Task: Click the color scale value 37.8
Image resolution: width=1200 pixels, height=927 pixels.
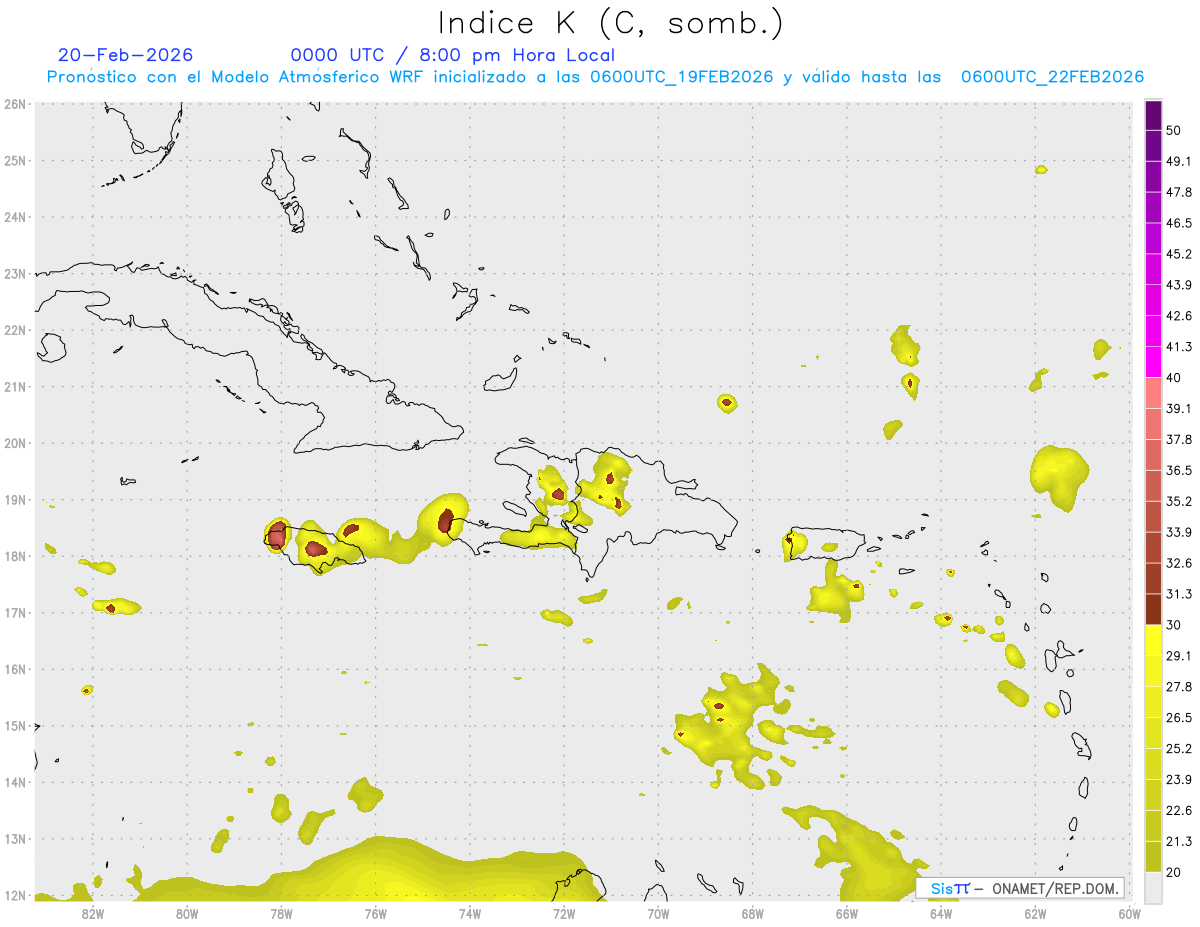Action: (x=1178, y=440)
